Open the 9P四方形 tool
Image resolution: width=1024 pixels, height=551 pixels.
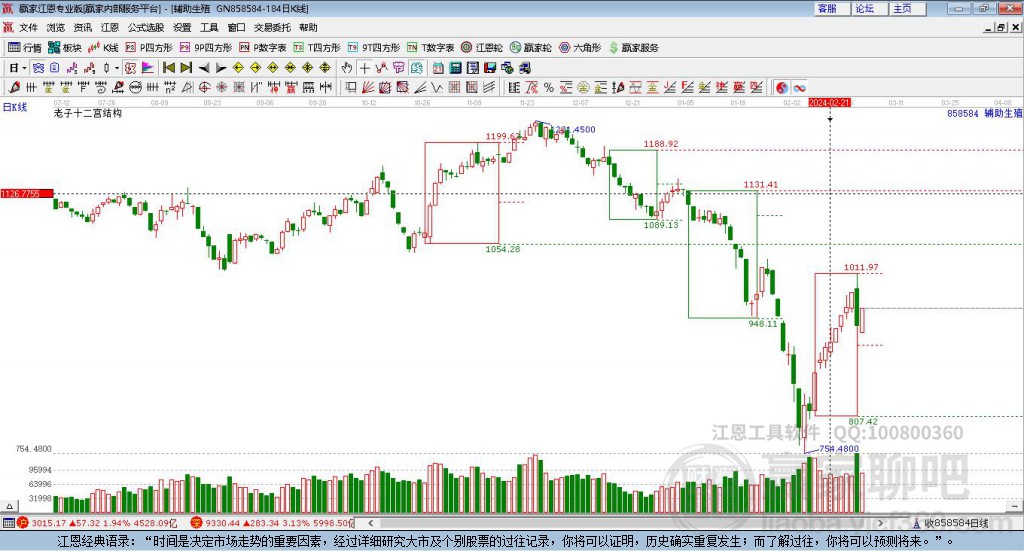point(206,48)
